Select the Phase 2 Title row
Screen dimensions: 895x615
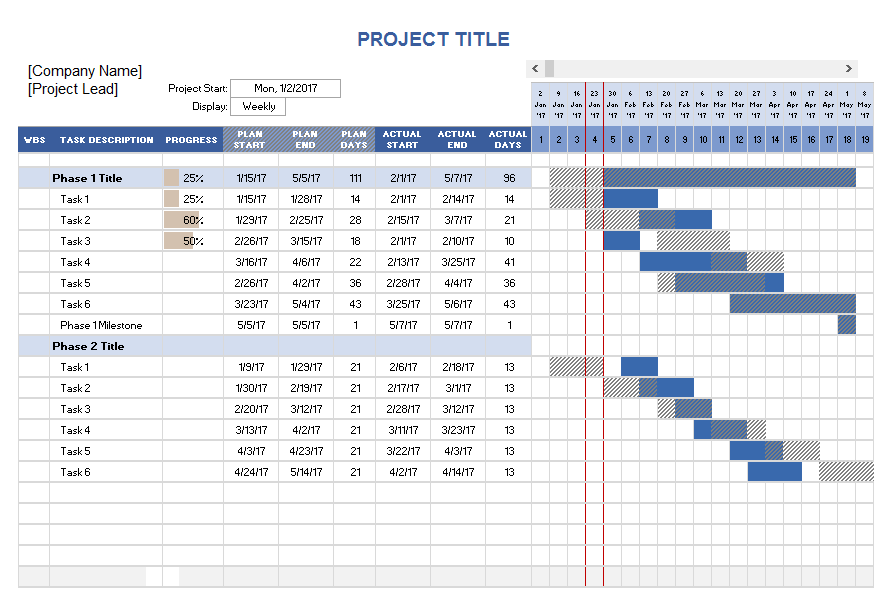(x=88, y=346)
